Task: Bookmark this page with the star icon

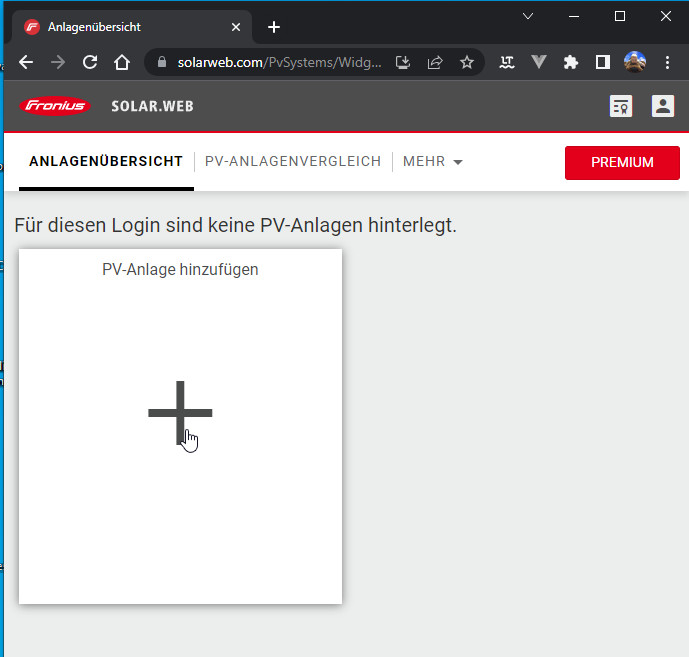Action: pyautogui.click(x=467, y=62)
